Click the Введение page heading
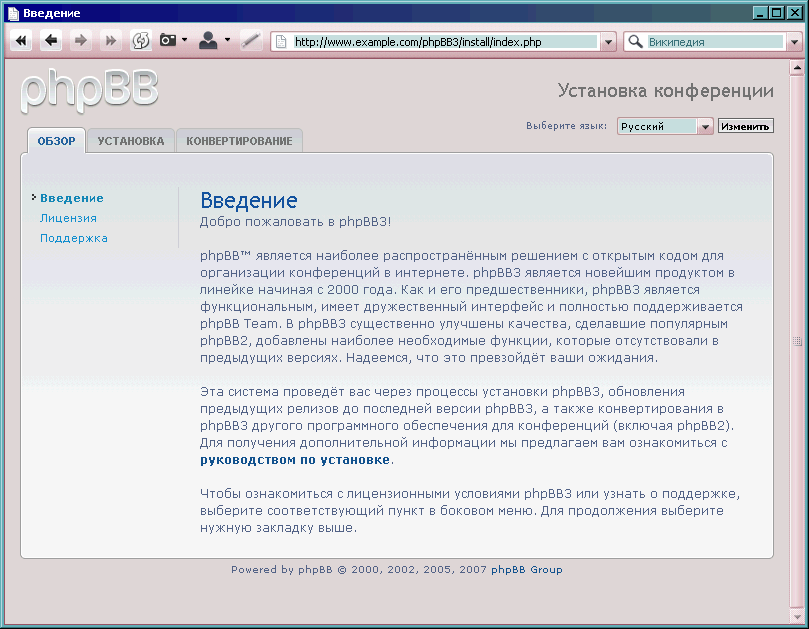 click(x=249, y=200)
